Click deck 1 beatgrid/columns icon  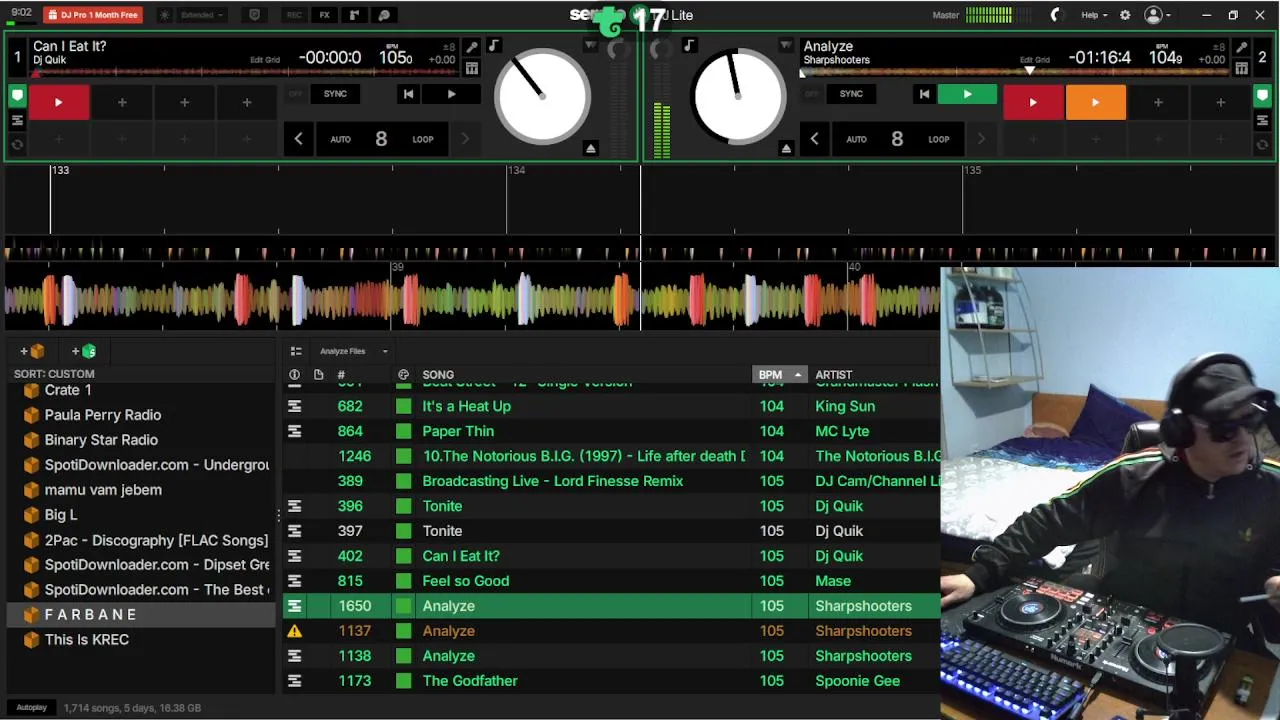(x=472, y=68)
